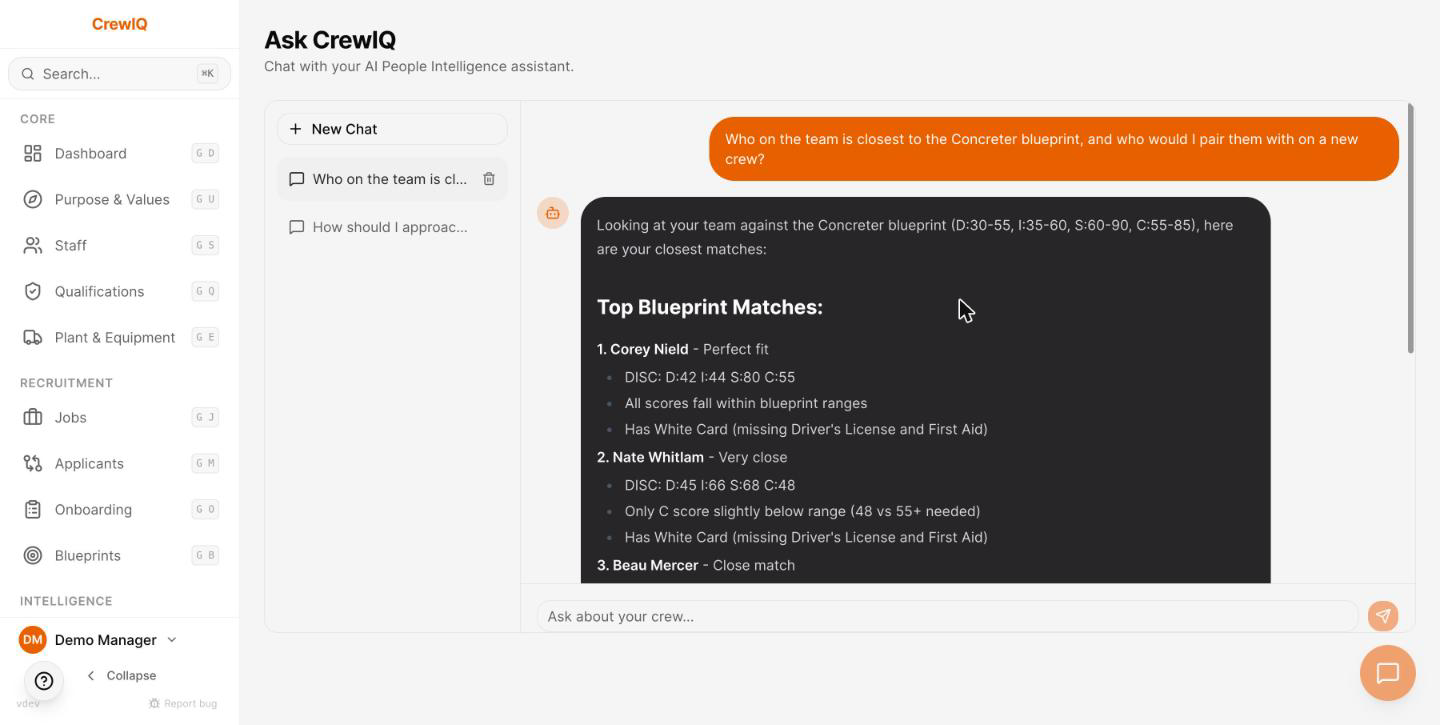Navigate to Onboarding
1440x725 pixels.
[119, 509]
